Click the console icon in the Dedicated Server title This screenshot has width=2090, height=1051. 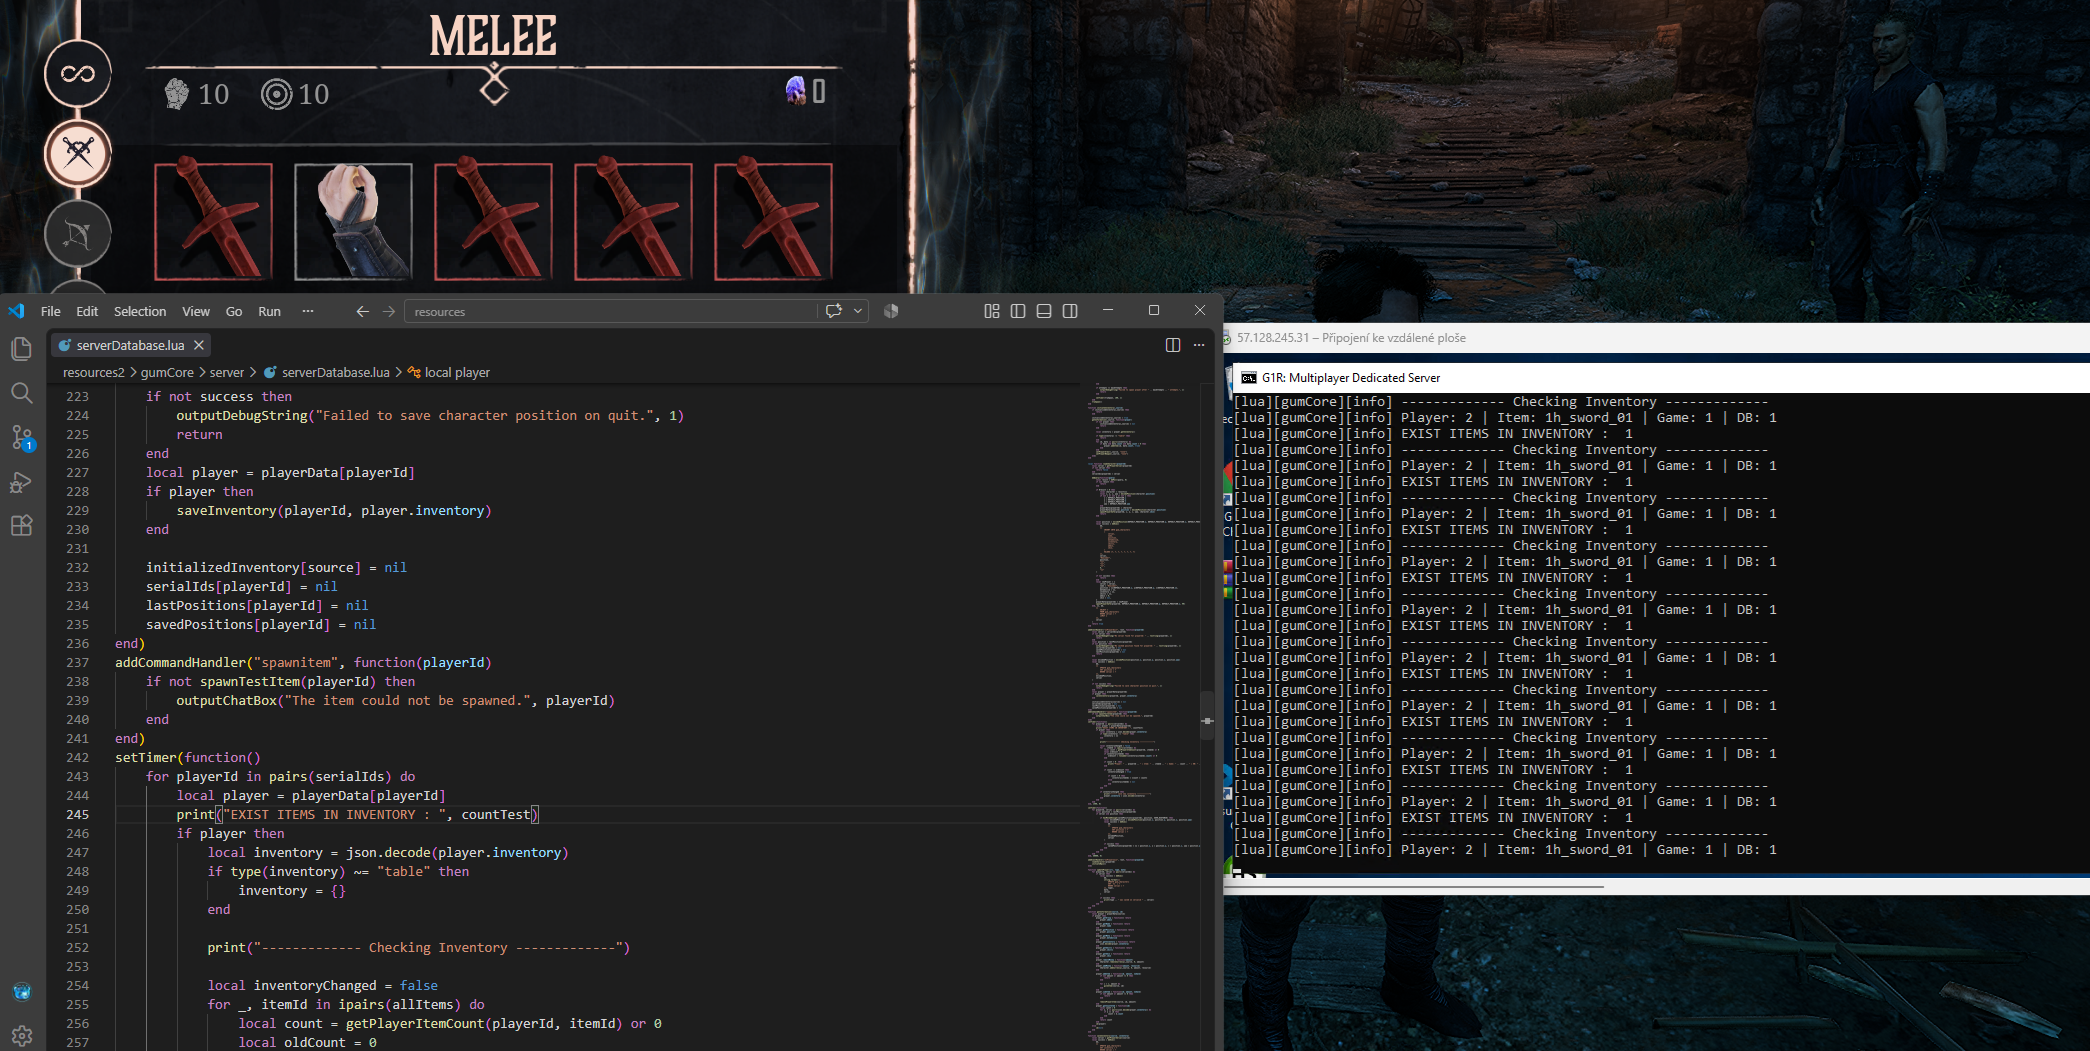click(1249, 378)
